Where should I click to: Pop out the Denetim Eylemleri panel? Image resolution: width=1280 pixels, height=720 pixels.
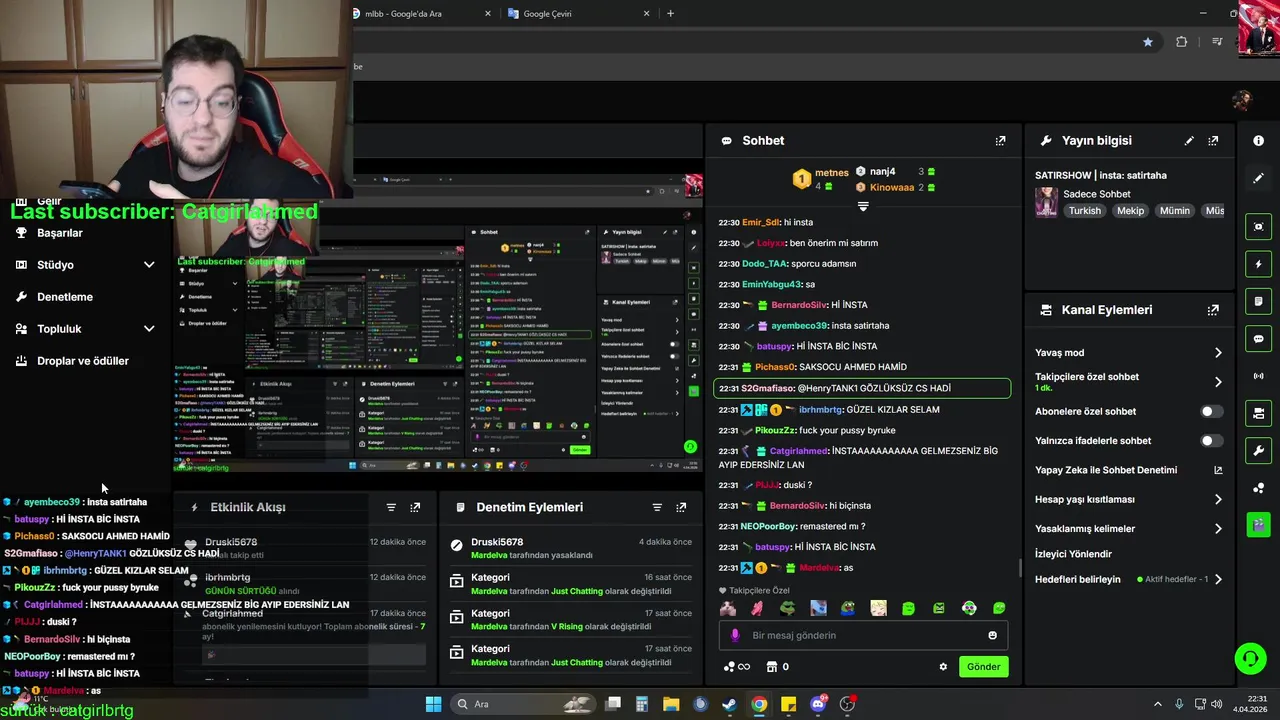[x=681, y=507]
